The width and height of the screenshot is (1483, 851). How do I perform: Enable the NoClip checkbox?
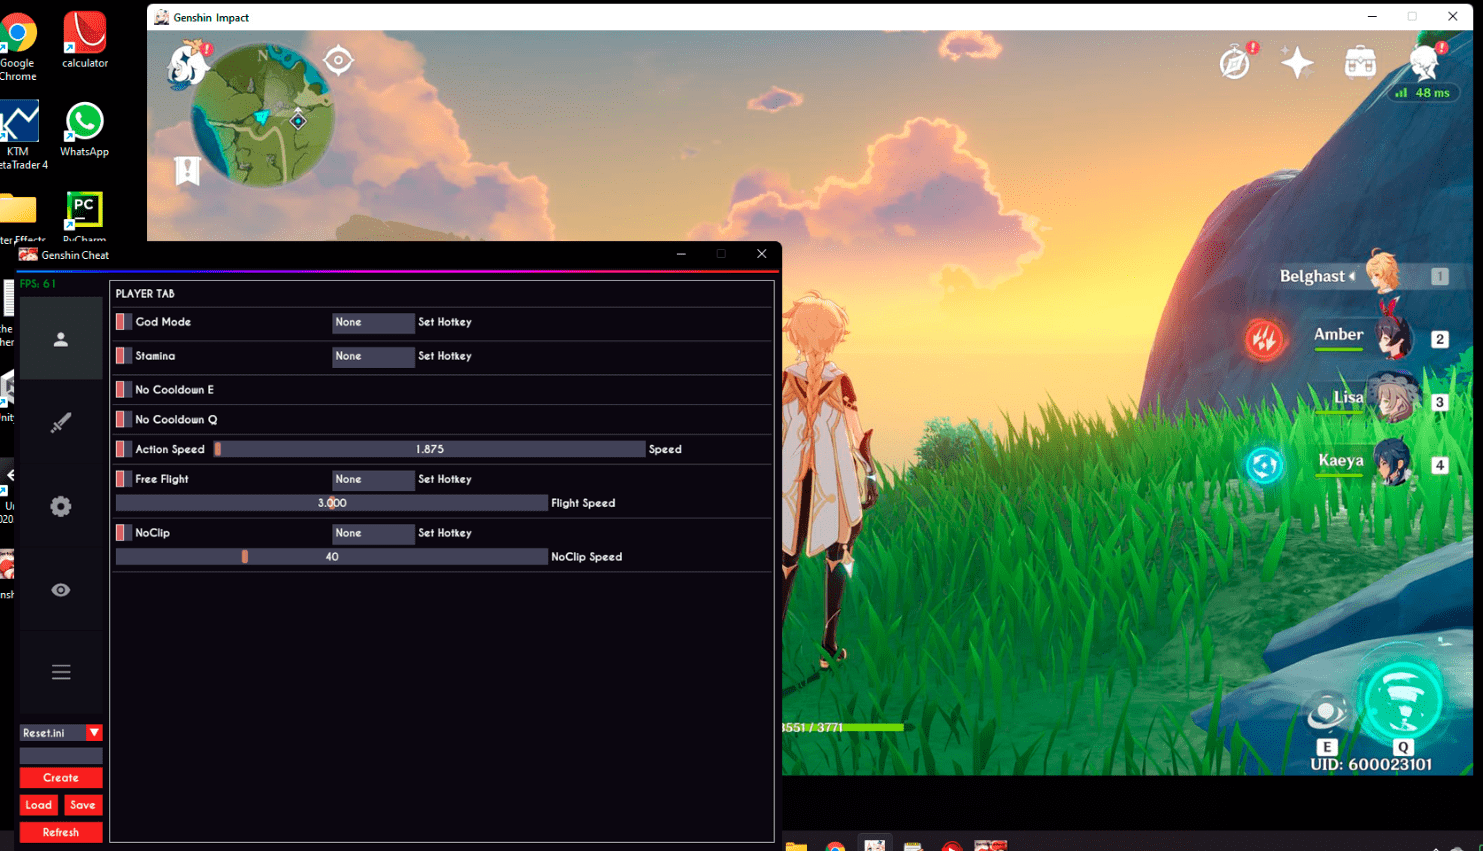click(x=123, y=534)
